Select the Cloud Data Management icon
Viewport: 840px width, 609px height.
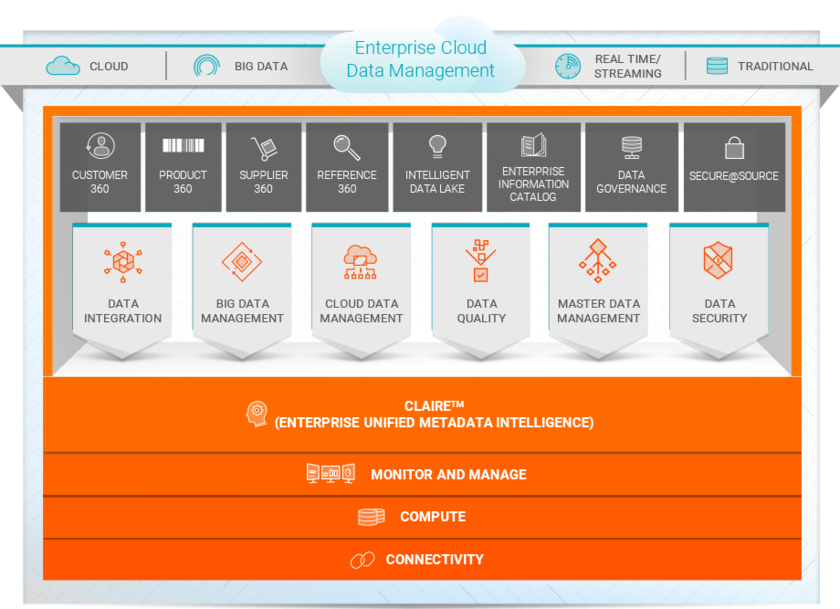362,261
